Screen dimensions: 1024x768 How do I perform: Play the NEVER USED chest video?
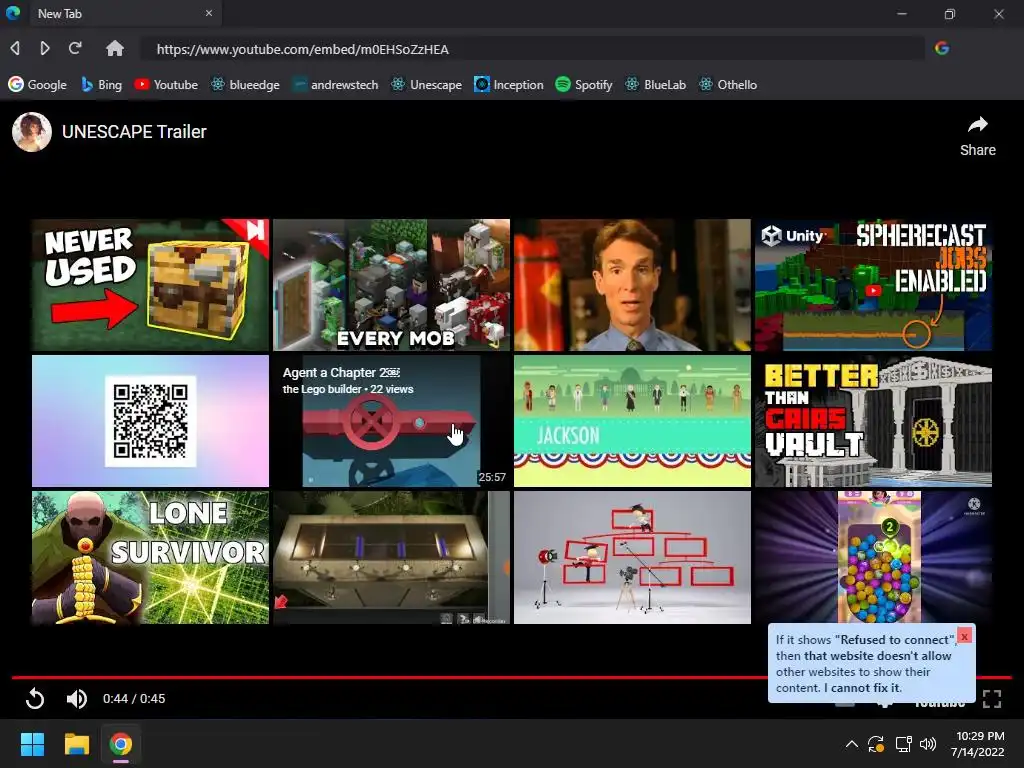point(150,285)
